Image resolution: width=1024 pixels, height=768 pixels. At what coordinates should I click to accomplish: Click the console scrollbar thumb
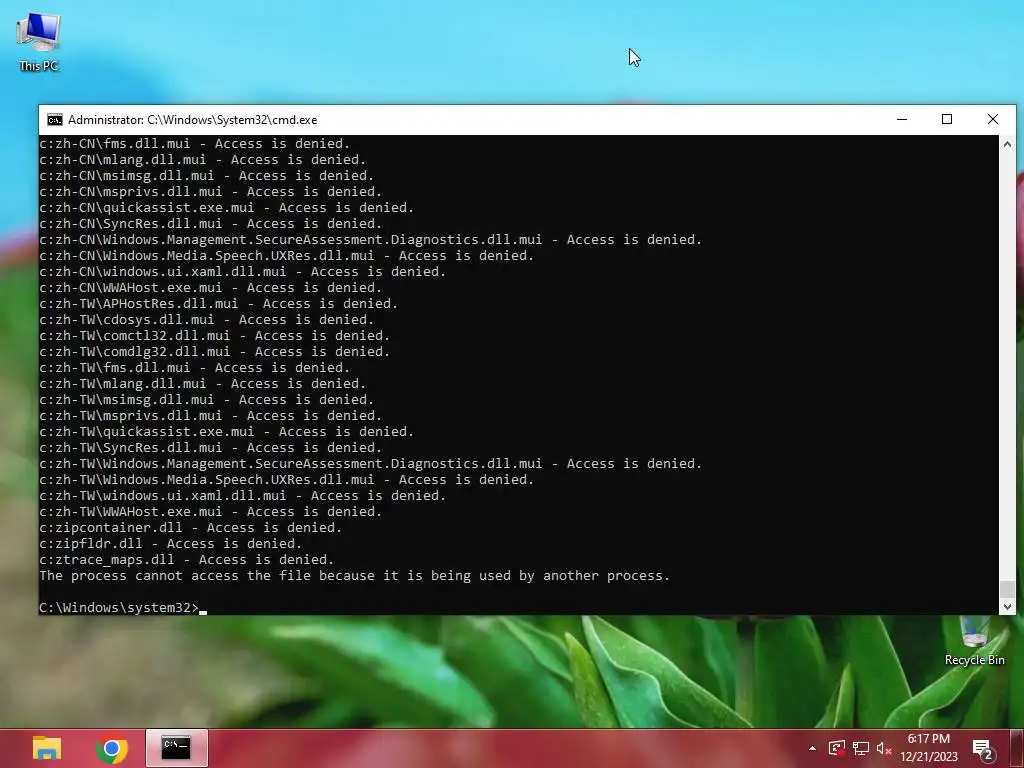pos(1007,589)
